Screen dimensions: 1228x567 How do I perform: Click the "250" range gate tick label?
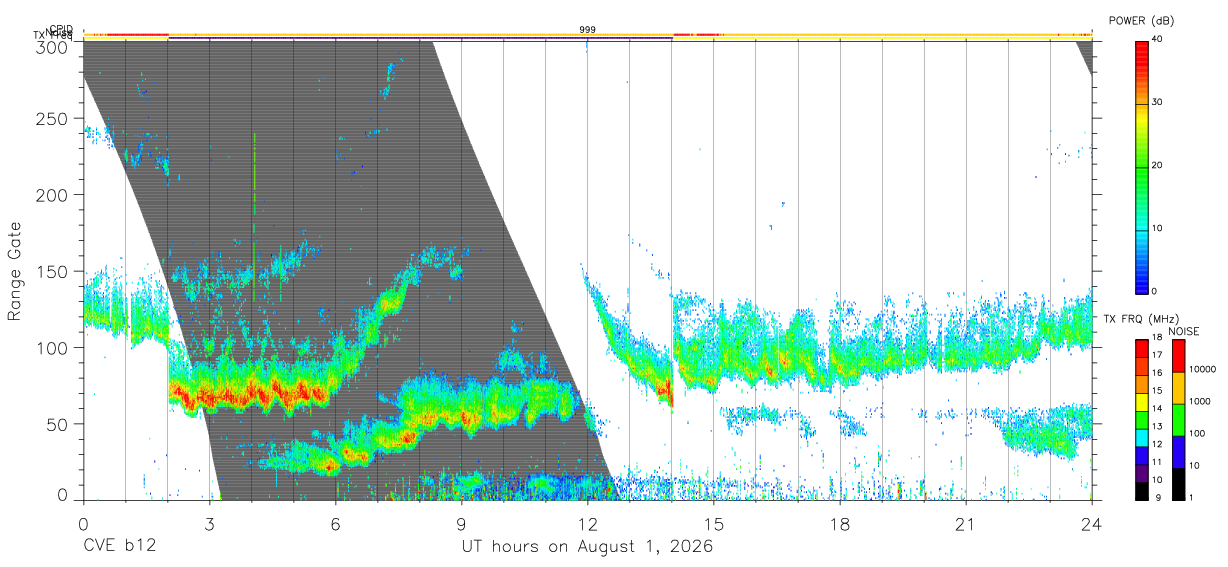tap(53, 118)
